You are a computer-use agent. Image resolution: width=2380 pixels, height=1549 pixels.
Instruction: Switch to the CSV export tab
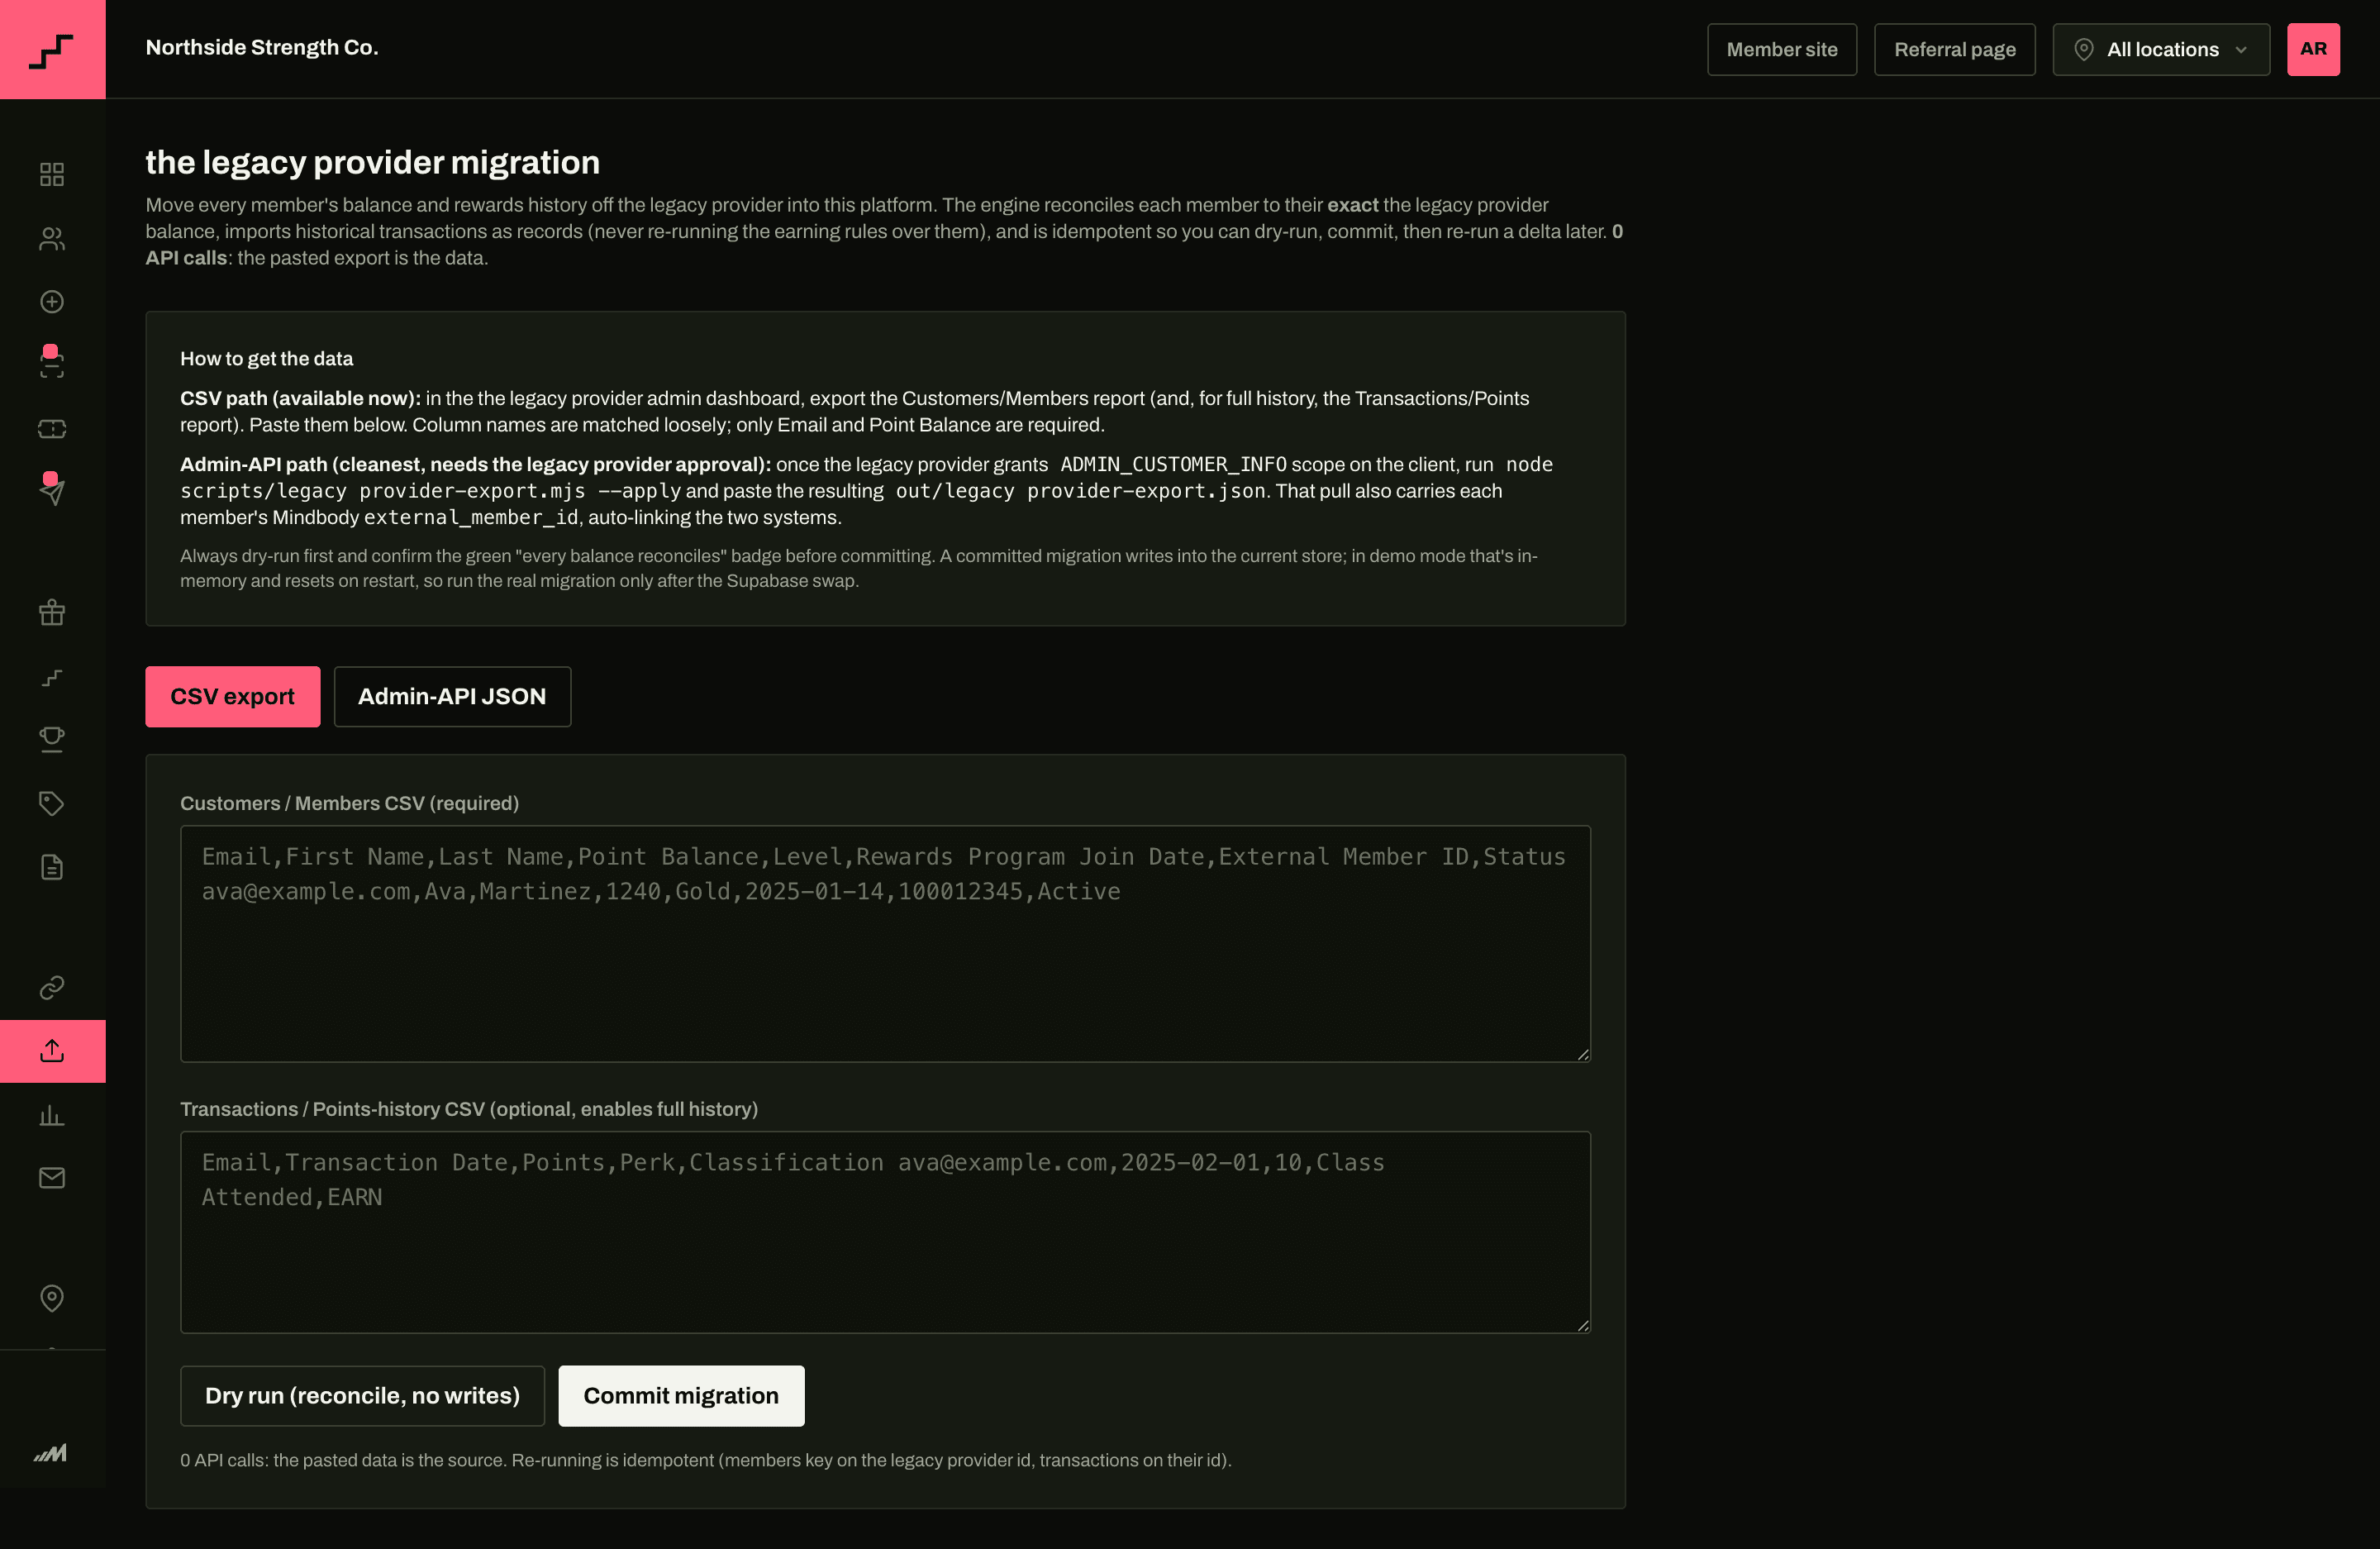tap(232, 696)
